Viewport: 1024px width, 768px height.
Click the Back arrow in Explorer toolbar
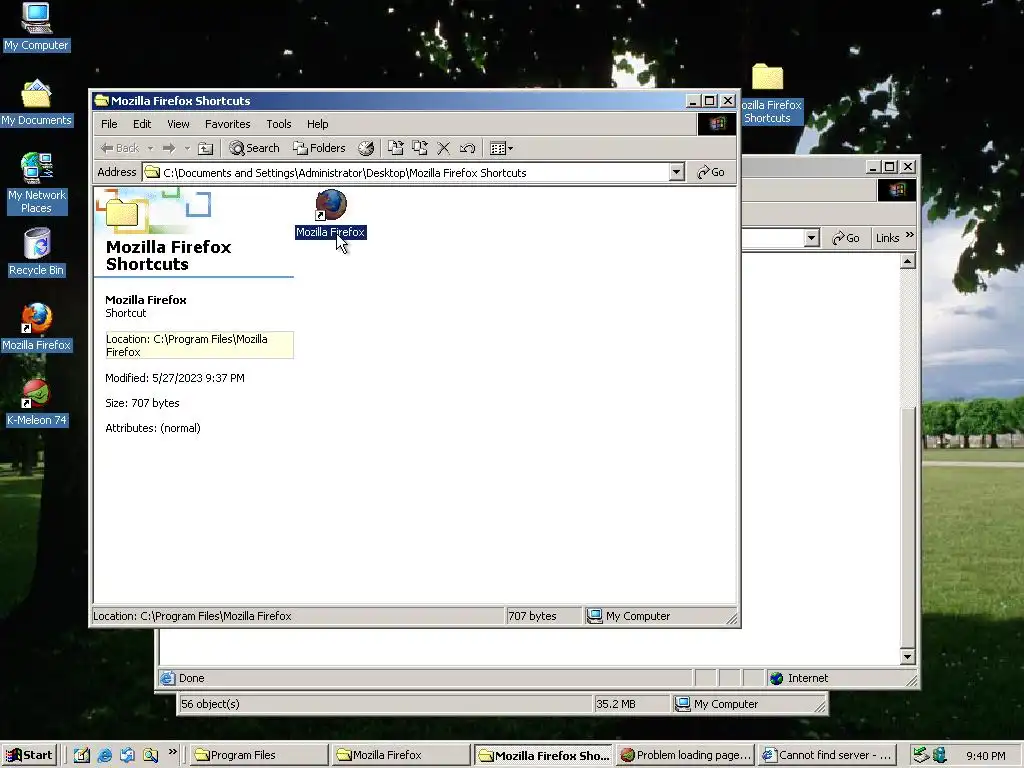tap(120, 148)
